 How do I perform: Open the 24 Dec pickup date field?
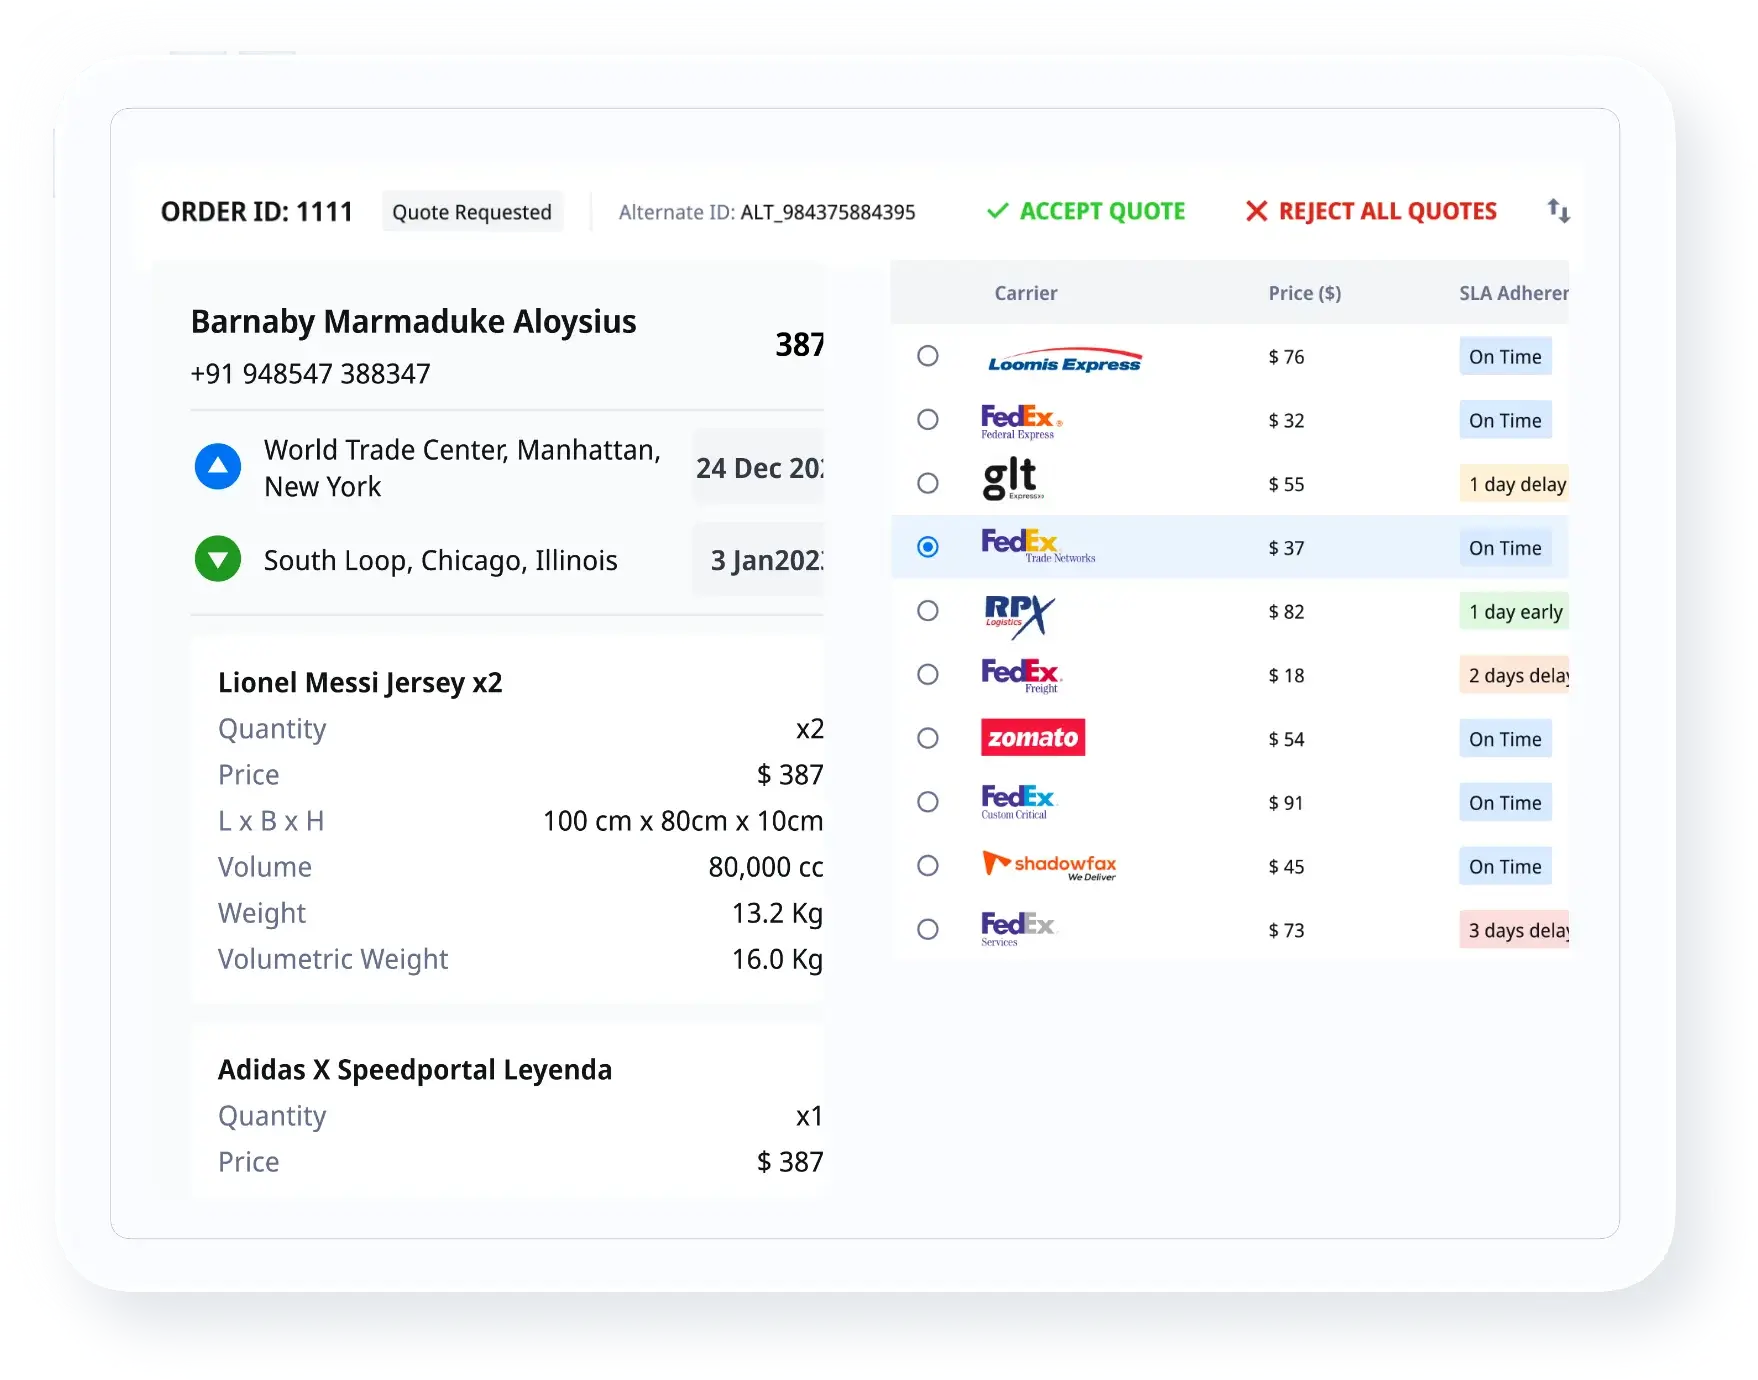point(758,468)
